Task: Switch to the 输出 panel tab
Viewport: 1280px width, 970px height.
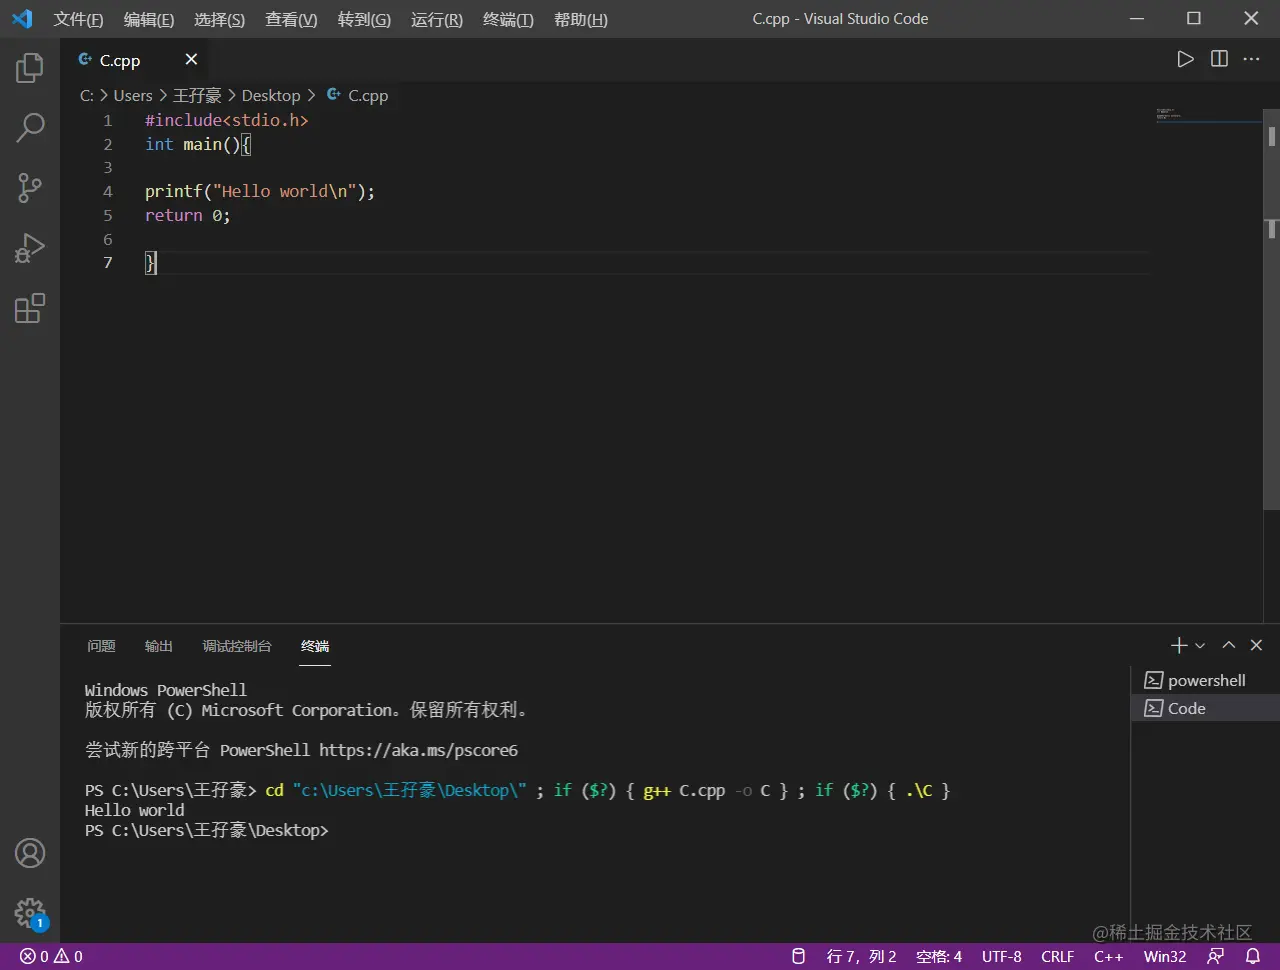Action: 159,646
